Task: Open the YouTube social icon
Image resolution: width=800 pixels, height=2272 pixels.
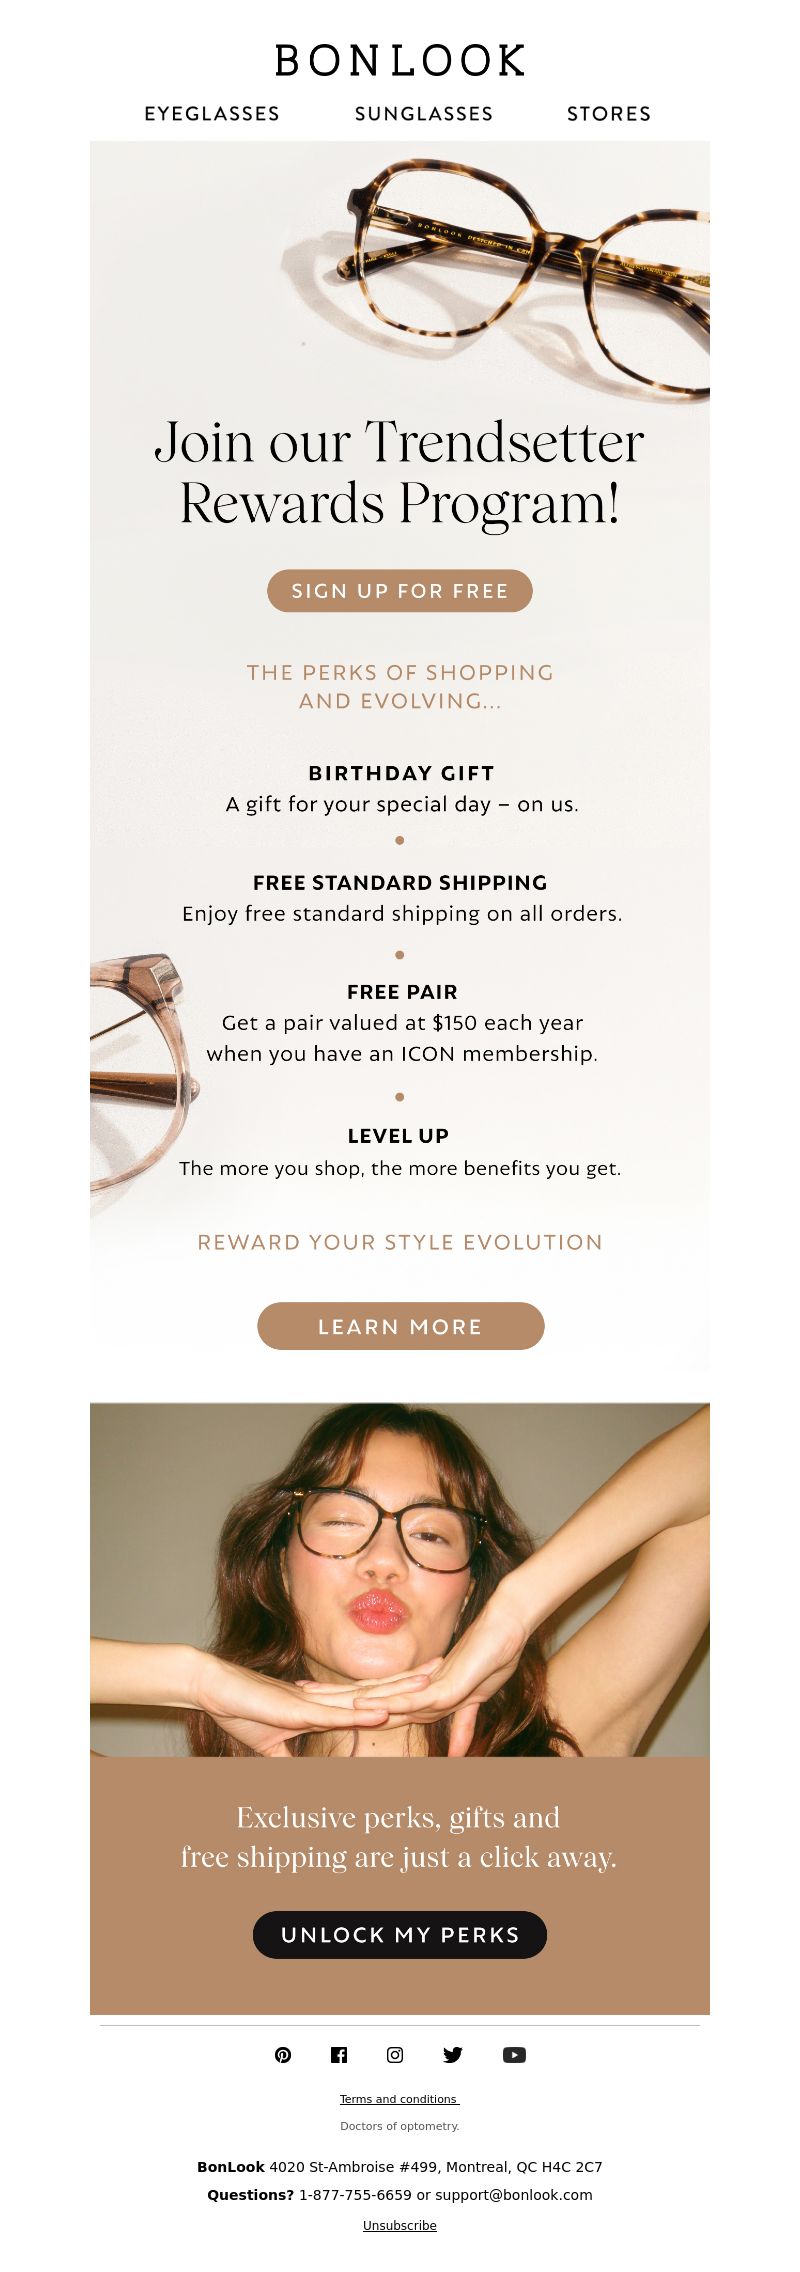Action: (514, 2055)
